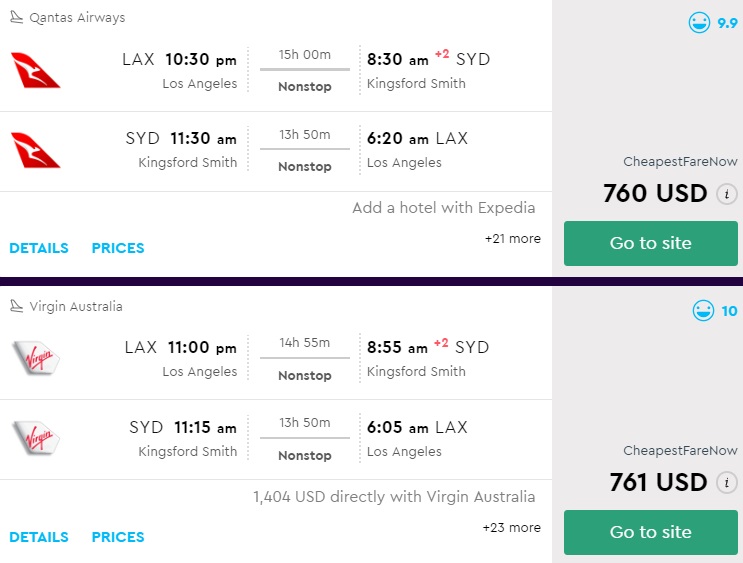Follow the Add a hotel with Expedia link
Screen dimensions: 743x563
click(443, 208)
